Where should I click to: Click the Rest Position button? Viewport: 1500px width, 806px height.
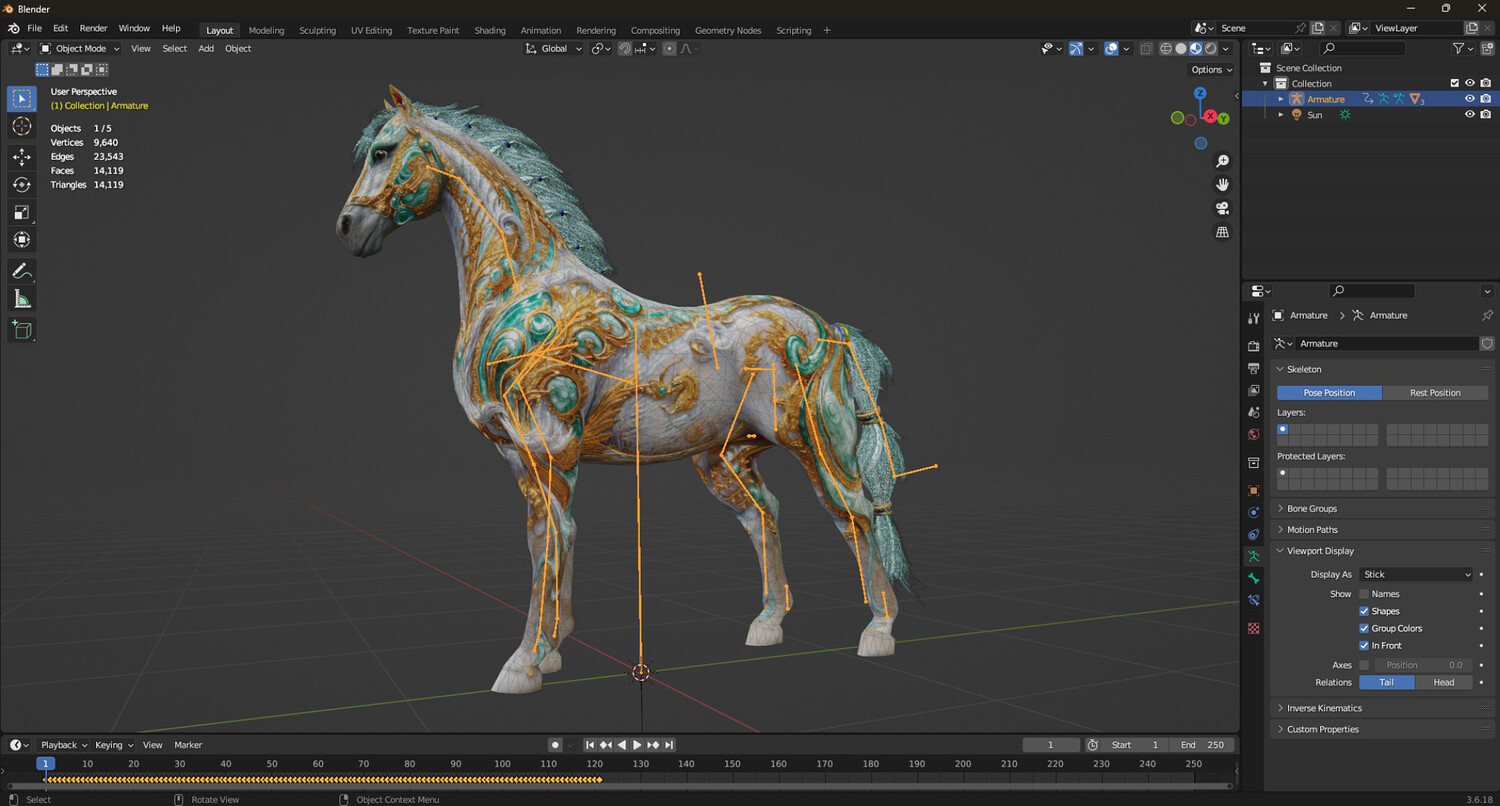[1435, 393]
